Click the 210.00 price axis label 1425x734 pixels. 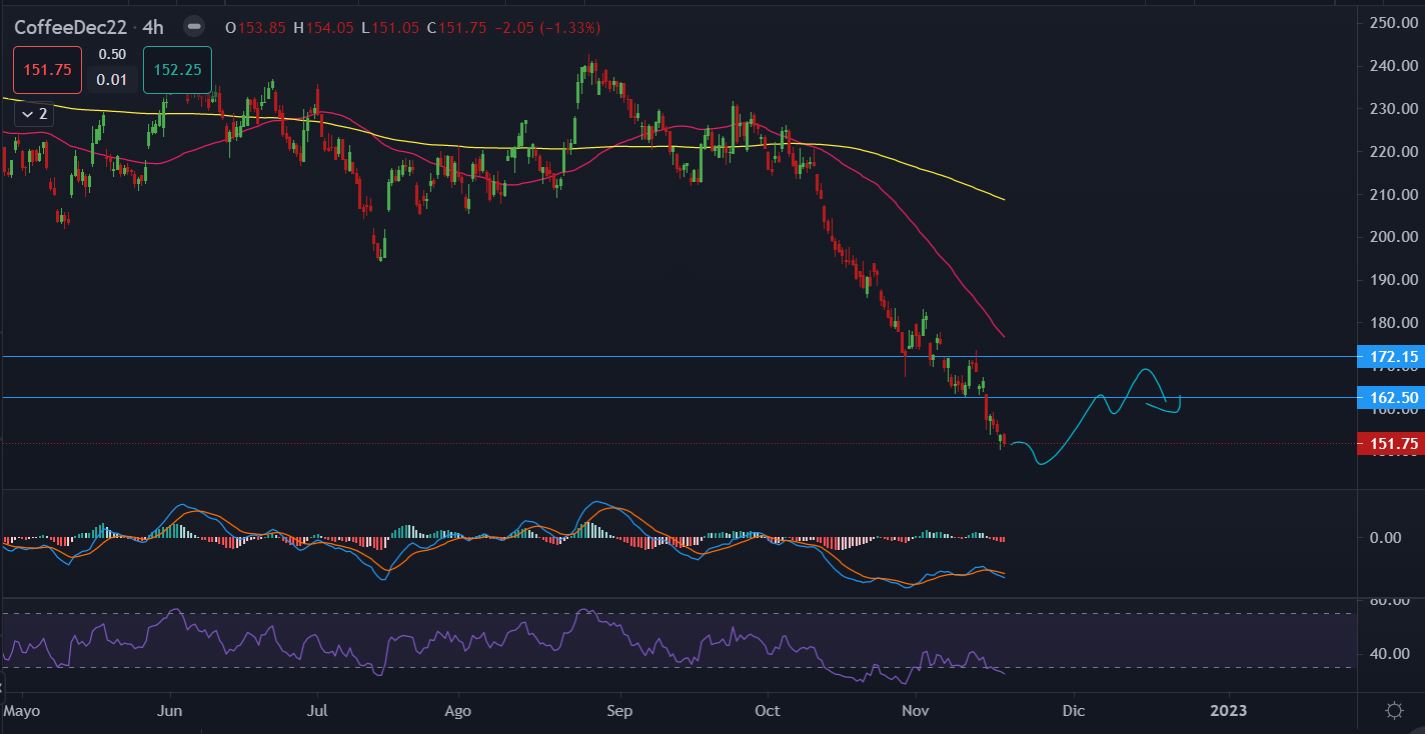click(x=1395, y=194)
